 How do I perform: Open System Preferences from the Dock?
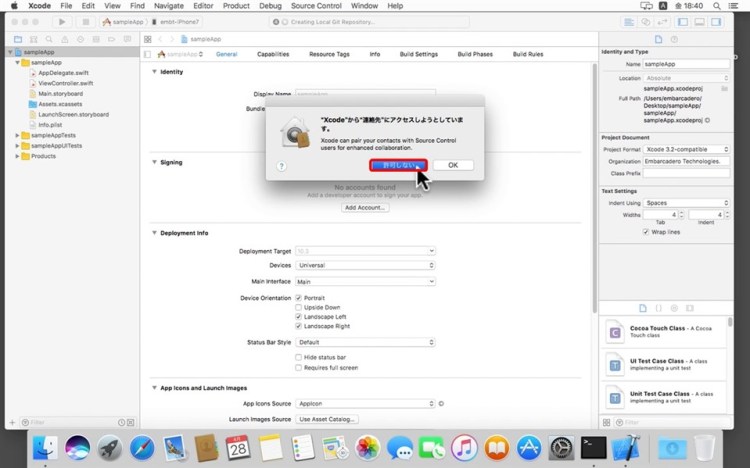561,448
